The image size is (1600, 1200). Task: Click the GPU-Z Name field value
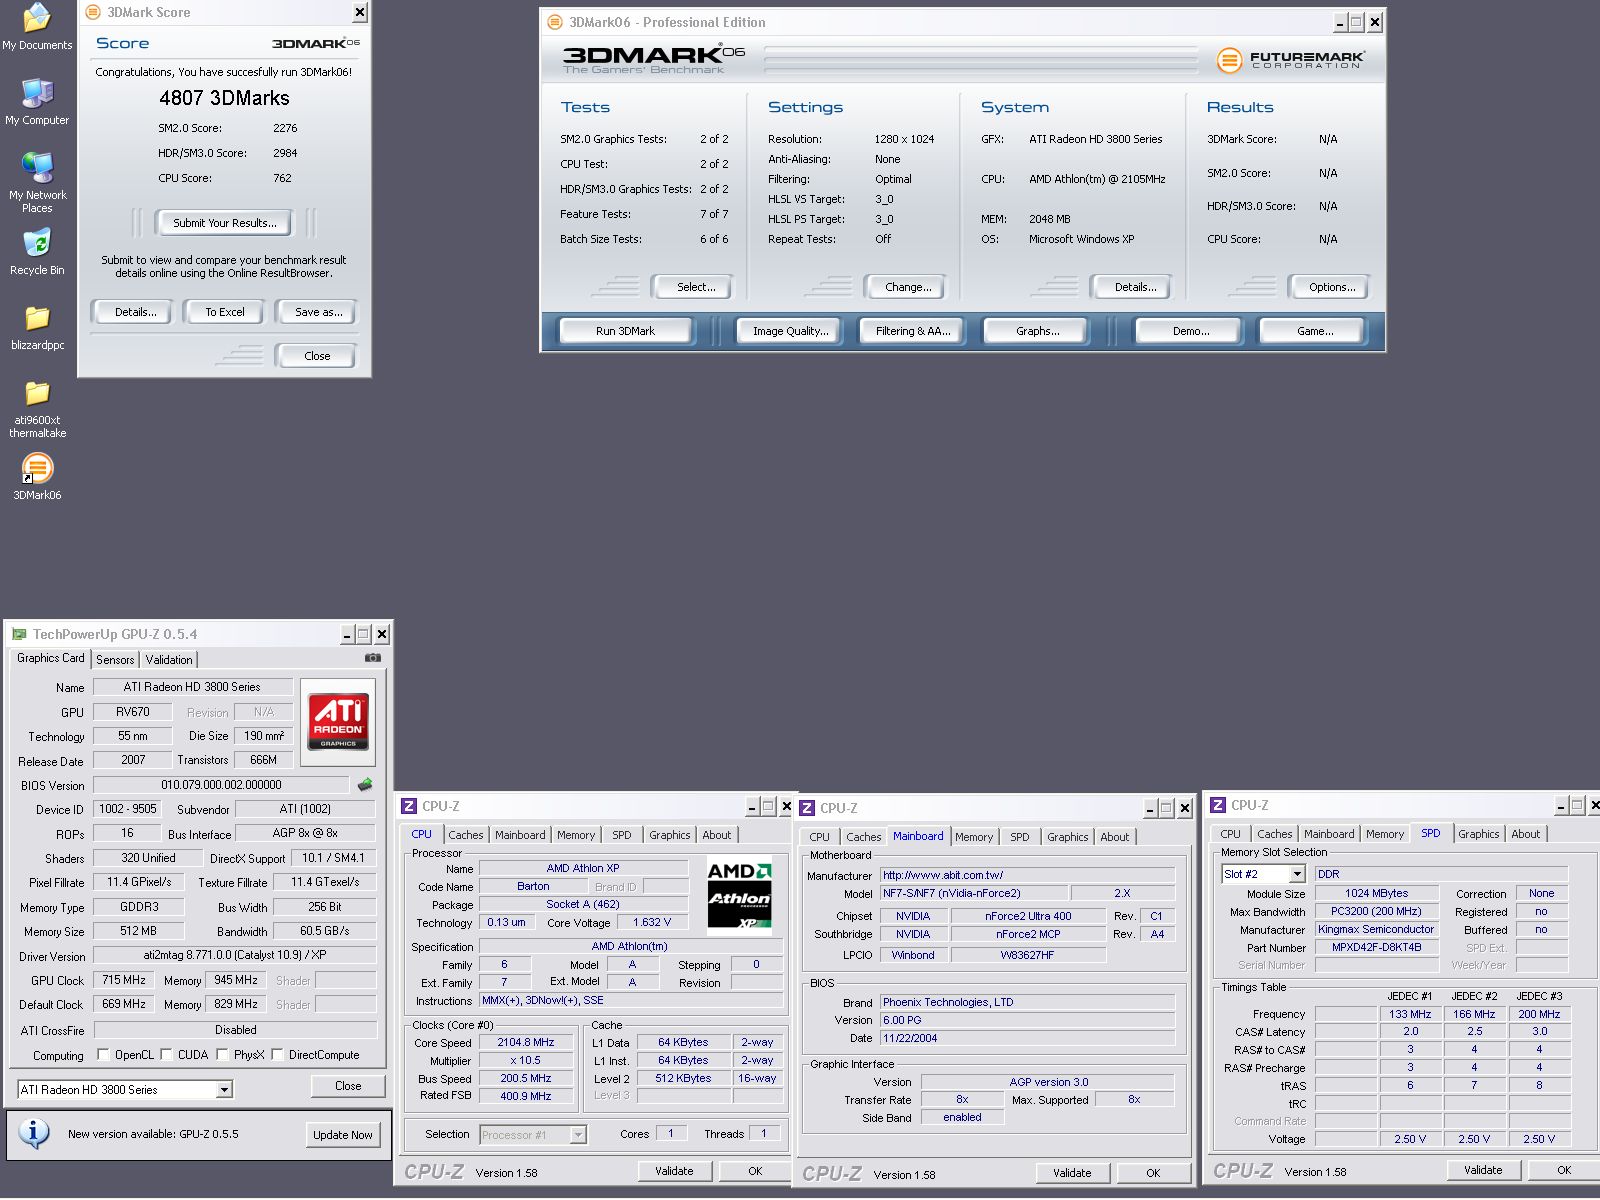[193, 687]
